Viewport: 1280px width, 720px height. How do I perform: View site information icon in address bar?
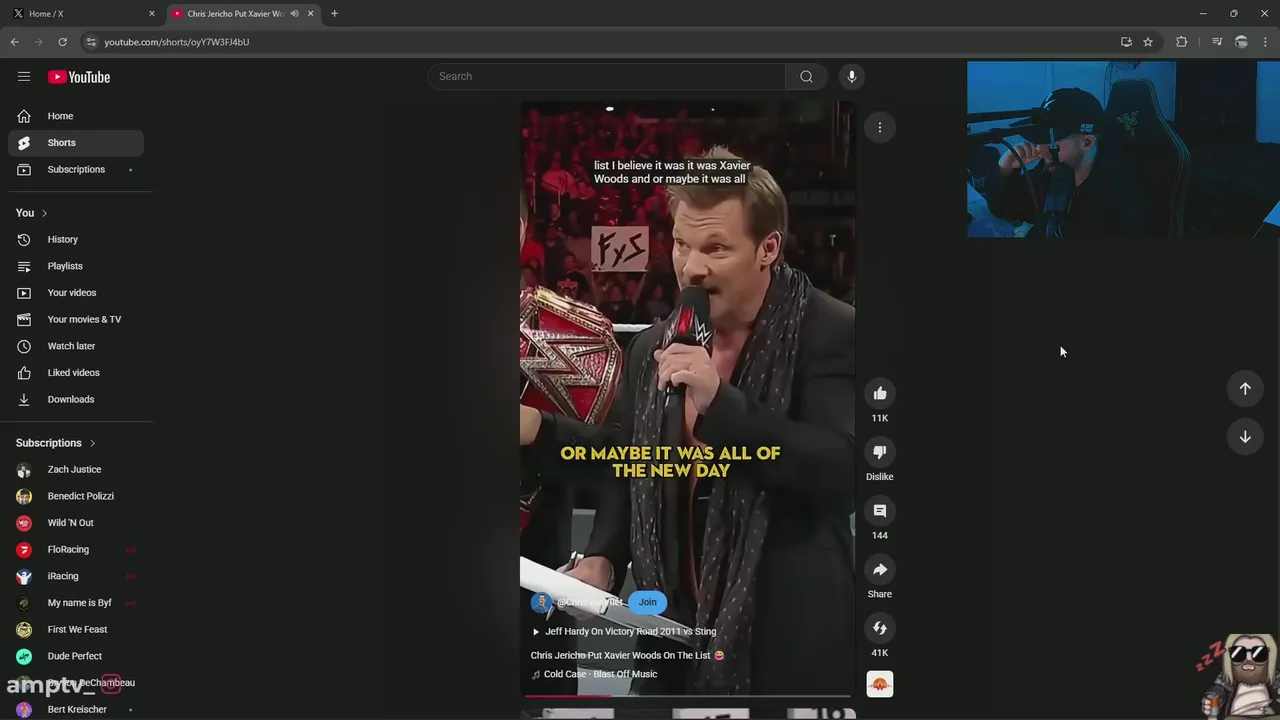(x=91, y=42)
